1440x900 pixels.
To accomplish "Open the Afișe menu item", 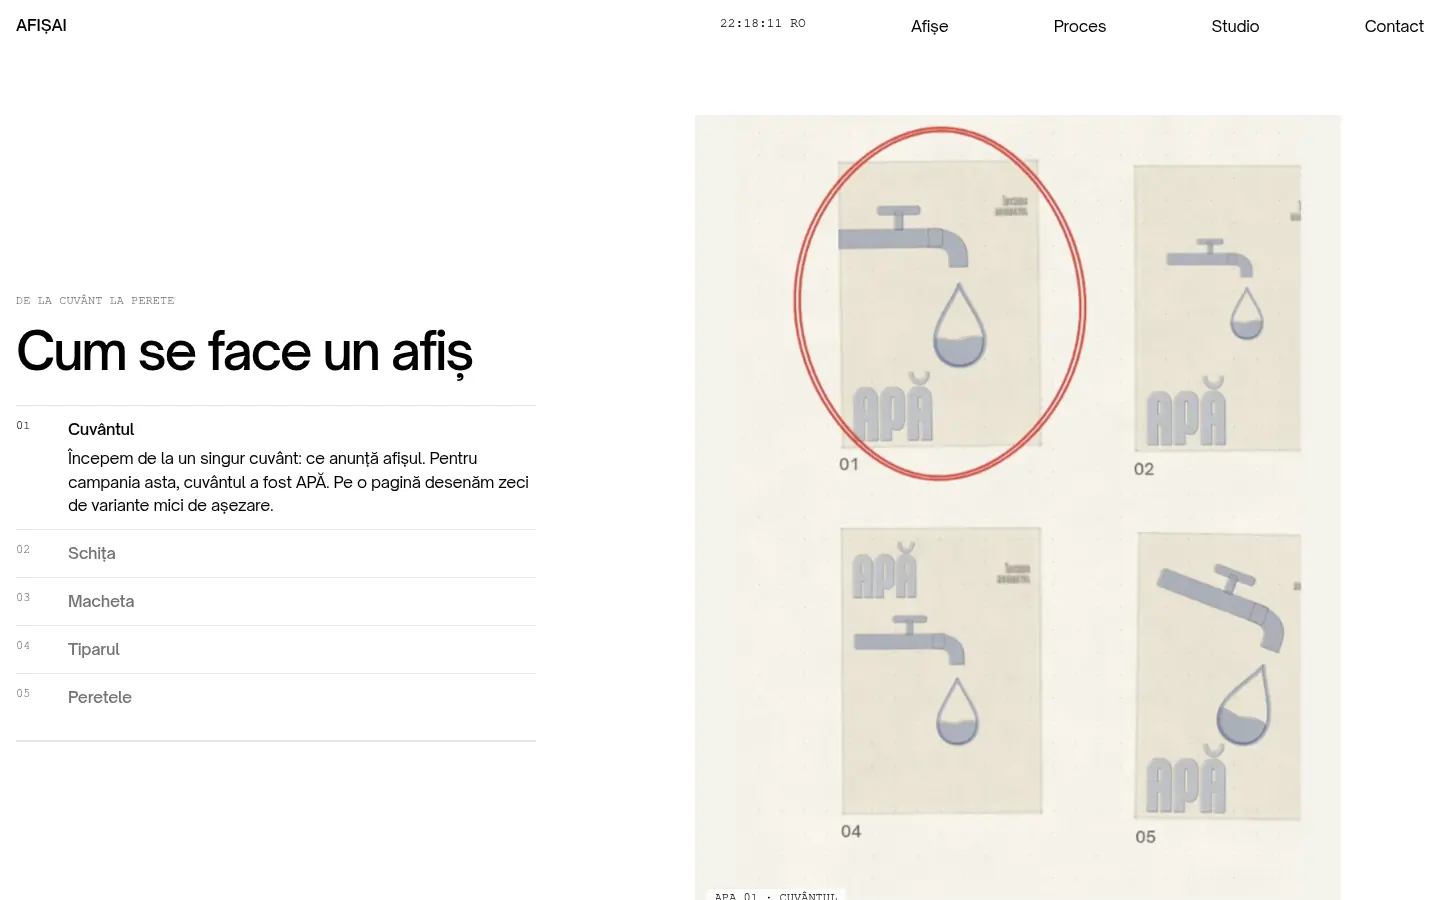I will click(x=929, y=26).
